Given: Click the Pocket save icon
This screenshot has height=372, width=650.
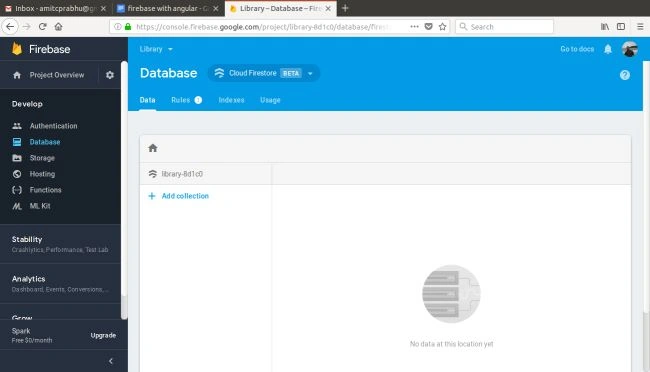Looking at the screenshot, I should tap(429, 27).
